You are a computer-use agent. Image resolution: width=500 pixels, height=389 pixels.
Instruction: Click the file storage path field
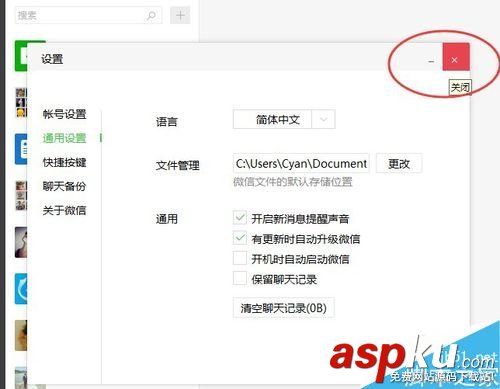(301, 163)
